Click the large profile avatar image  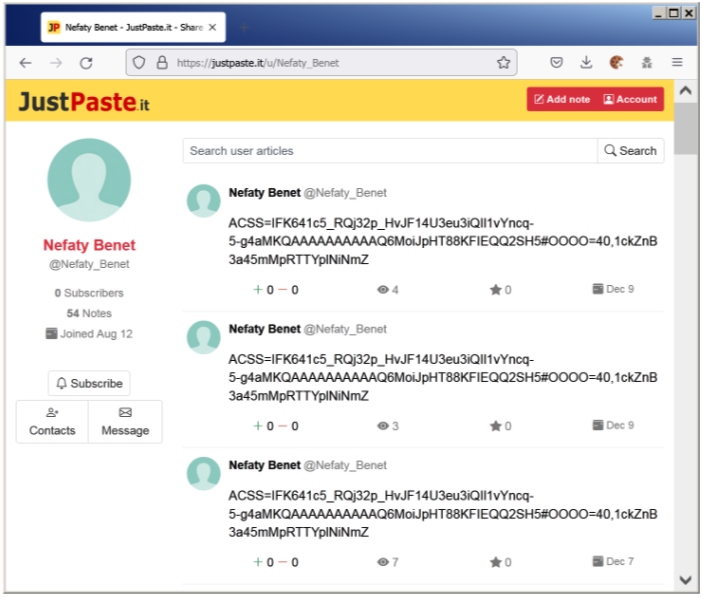pyautogui.click(x=89, y=180)
